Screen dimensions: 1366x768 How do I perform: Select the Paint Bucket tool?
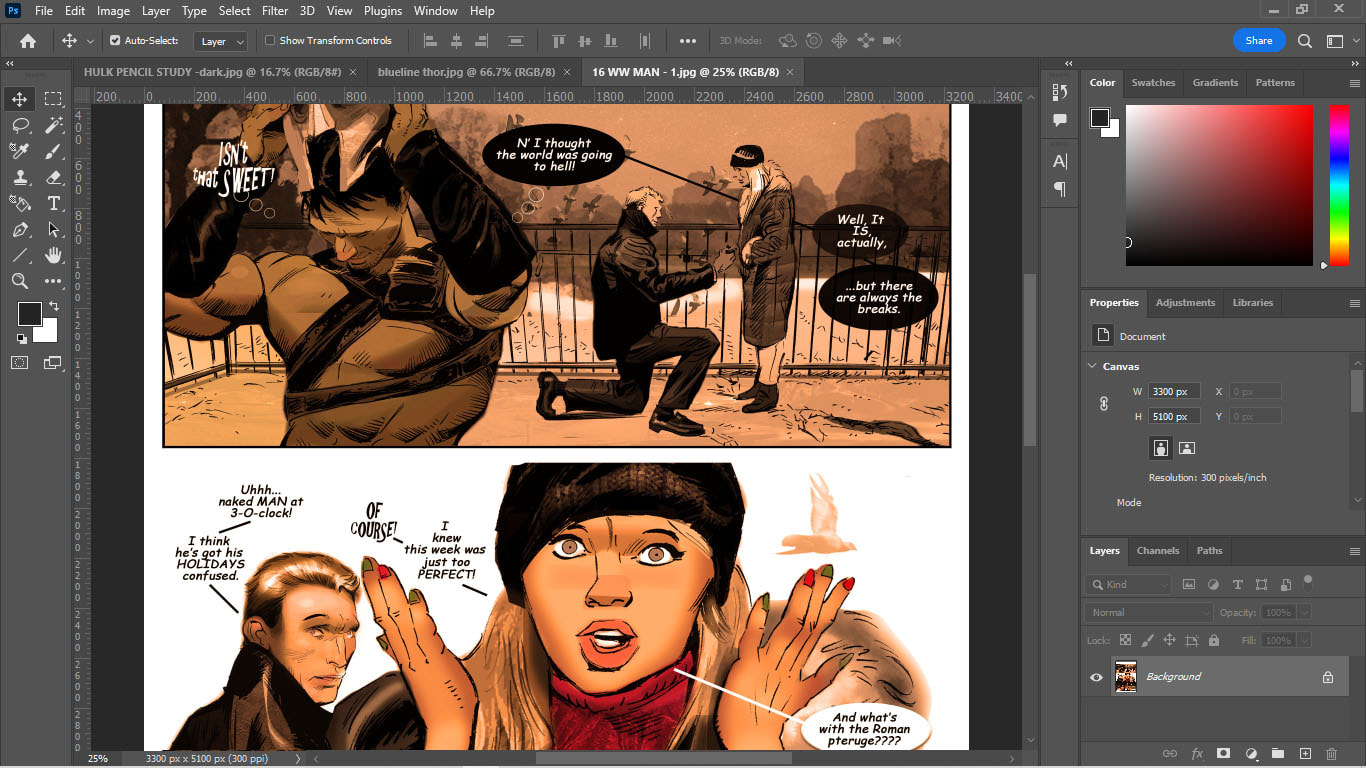point(19,203)
